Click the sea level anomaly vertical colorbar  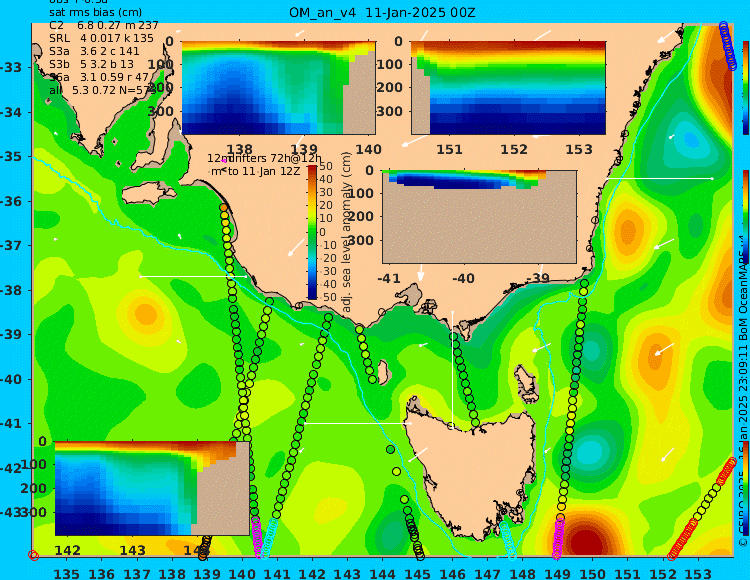[312, 232]
